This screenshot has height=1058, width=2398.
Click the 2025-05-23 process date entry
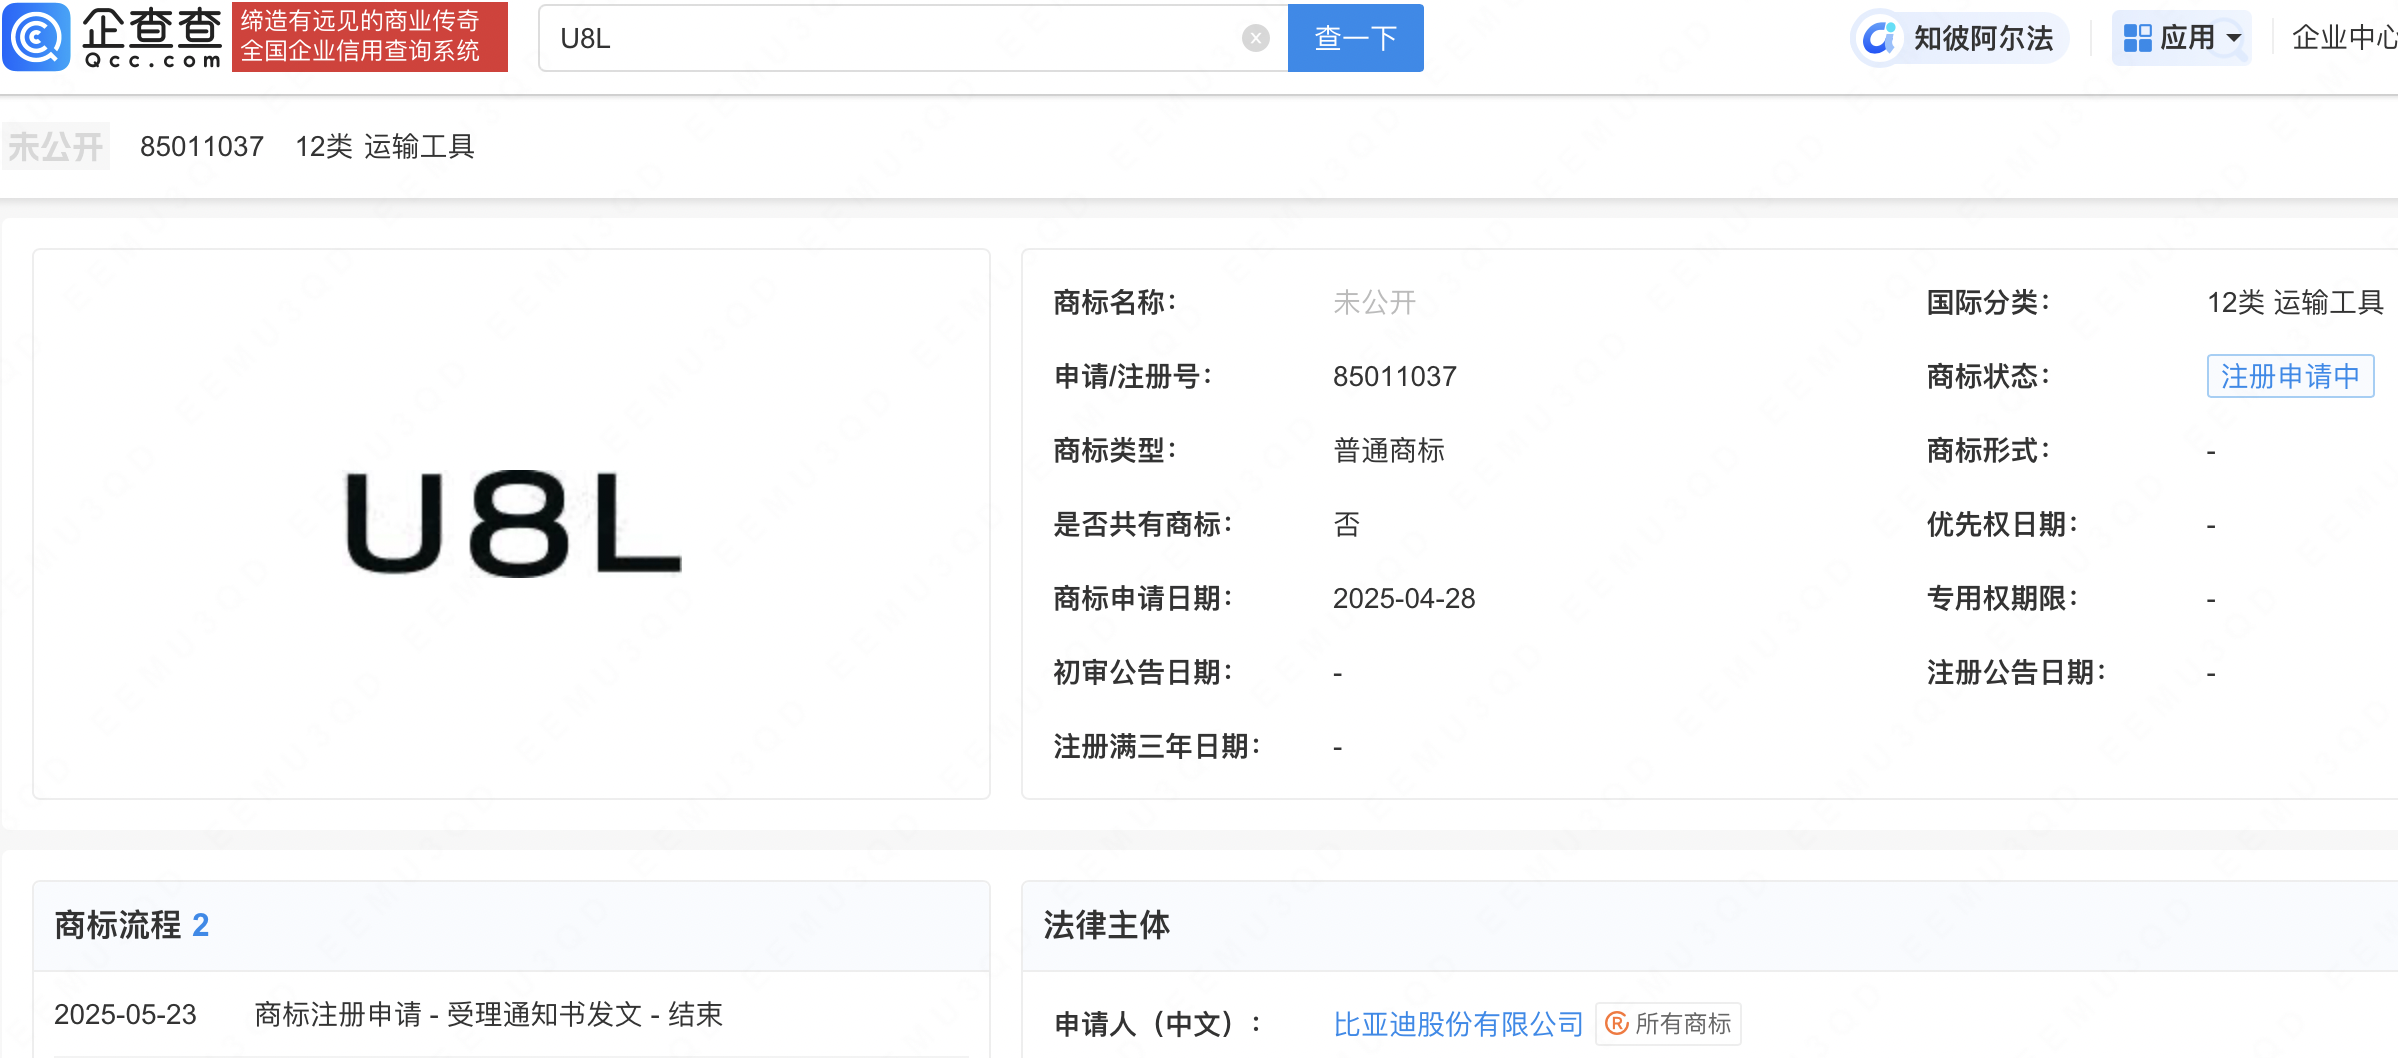[x=125, y=1014]
